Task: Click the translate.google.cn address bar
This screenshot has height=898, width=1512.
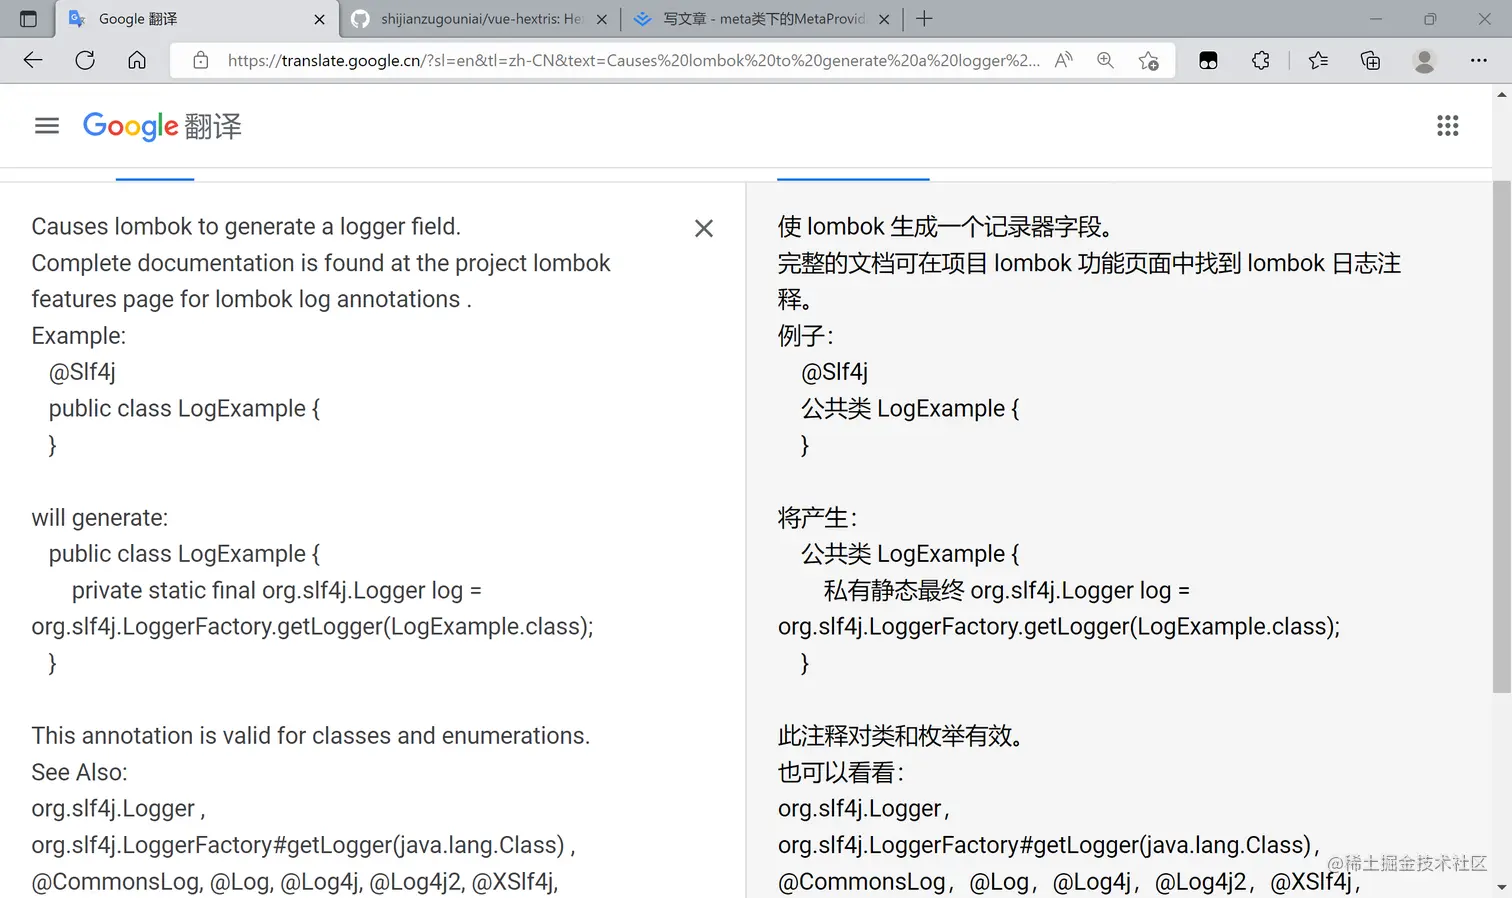Action: 633,60
